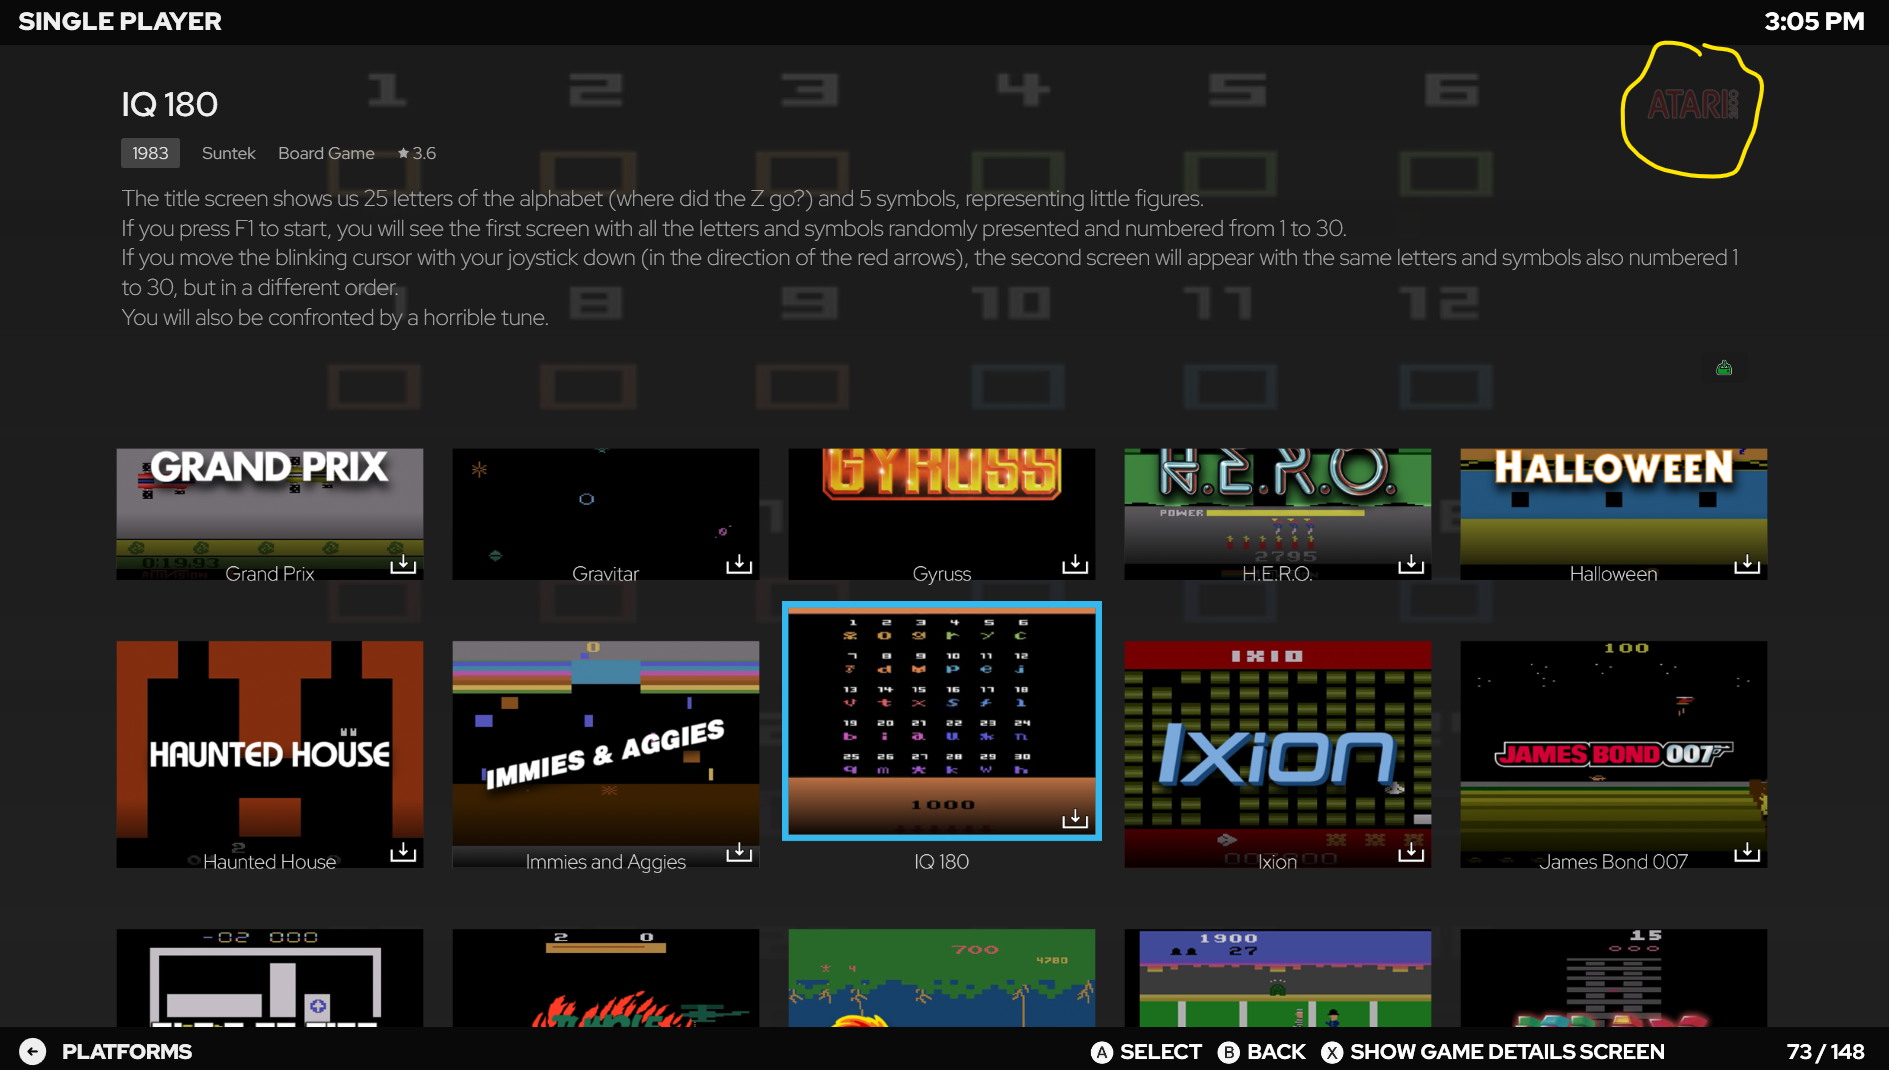
Task: Choose the Haunted House game thumbnail
Action: click(270, 754)
